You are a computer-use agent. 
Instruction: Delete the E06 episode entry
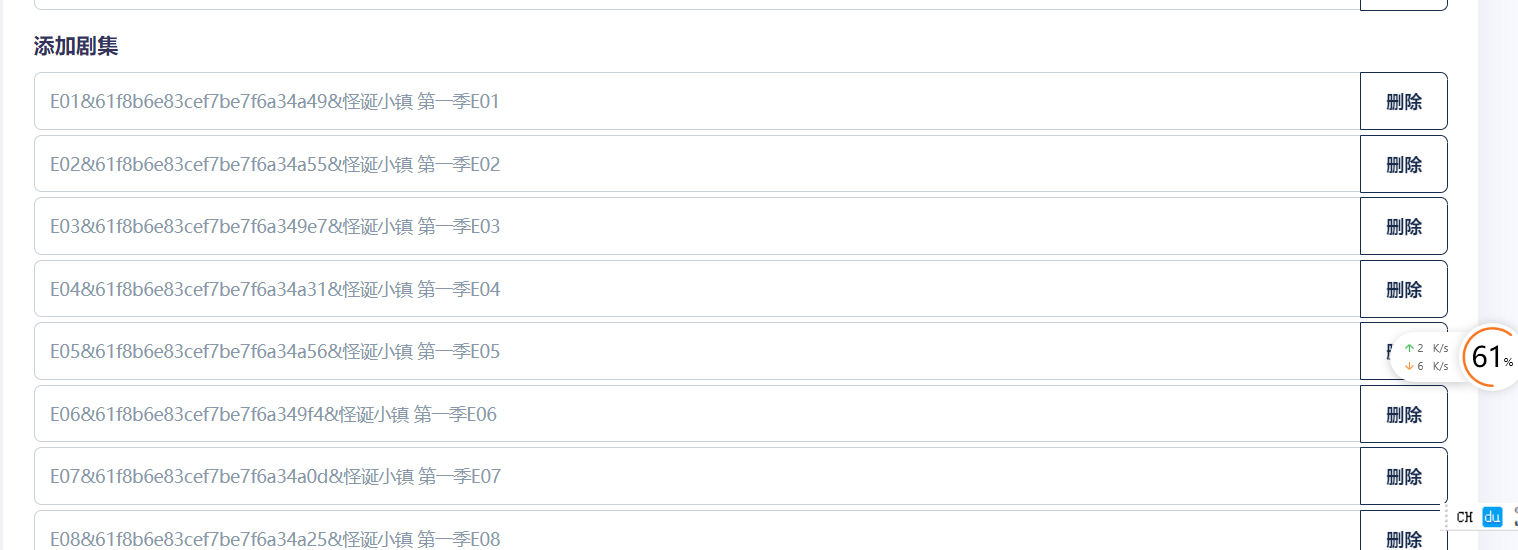[x=1403, y=414]
